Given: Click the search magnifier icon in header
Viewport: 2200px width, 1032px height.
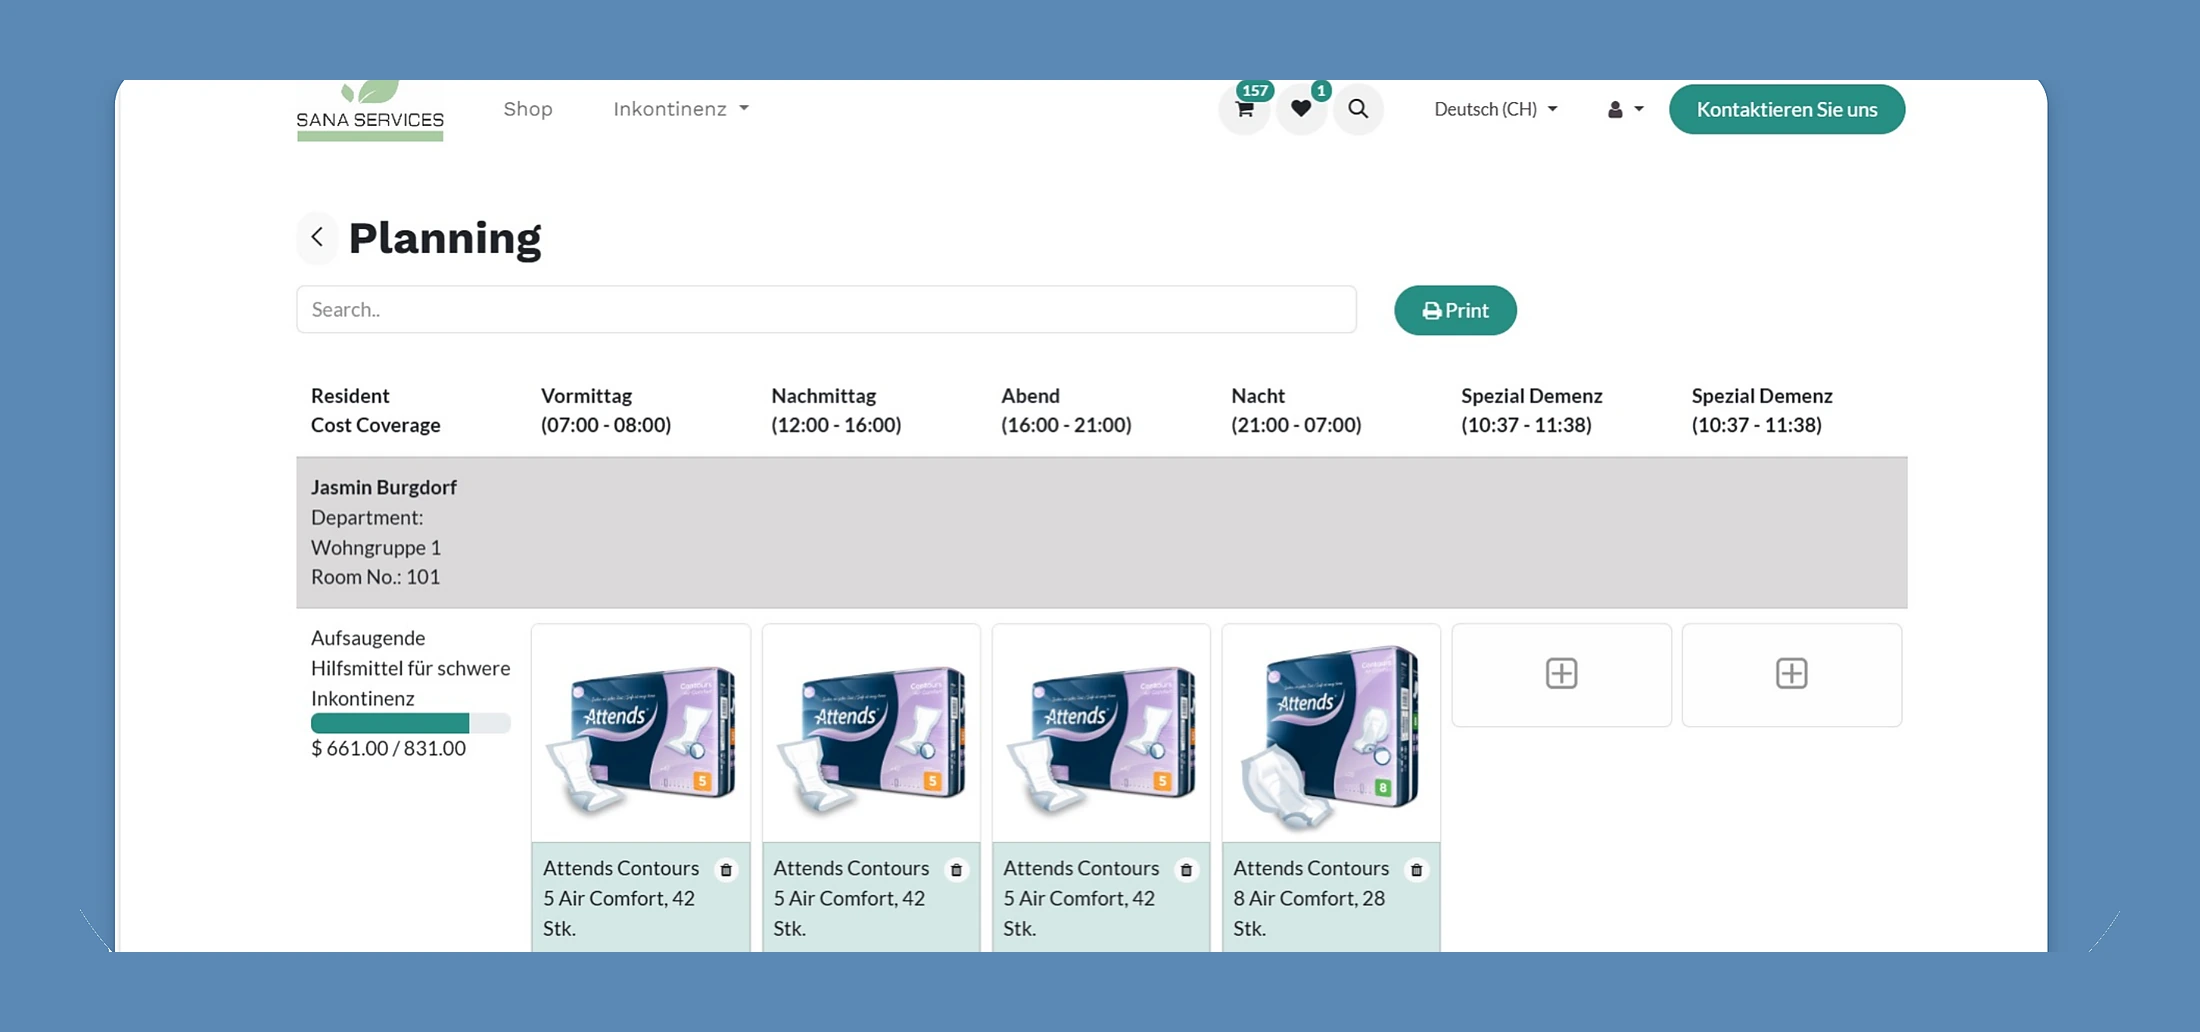Looking at the screenshot, I should pos(1358,109).
